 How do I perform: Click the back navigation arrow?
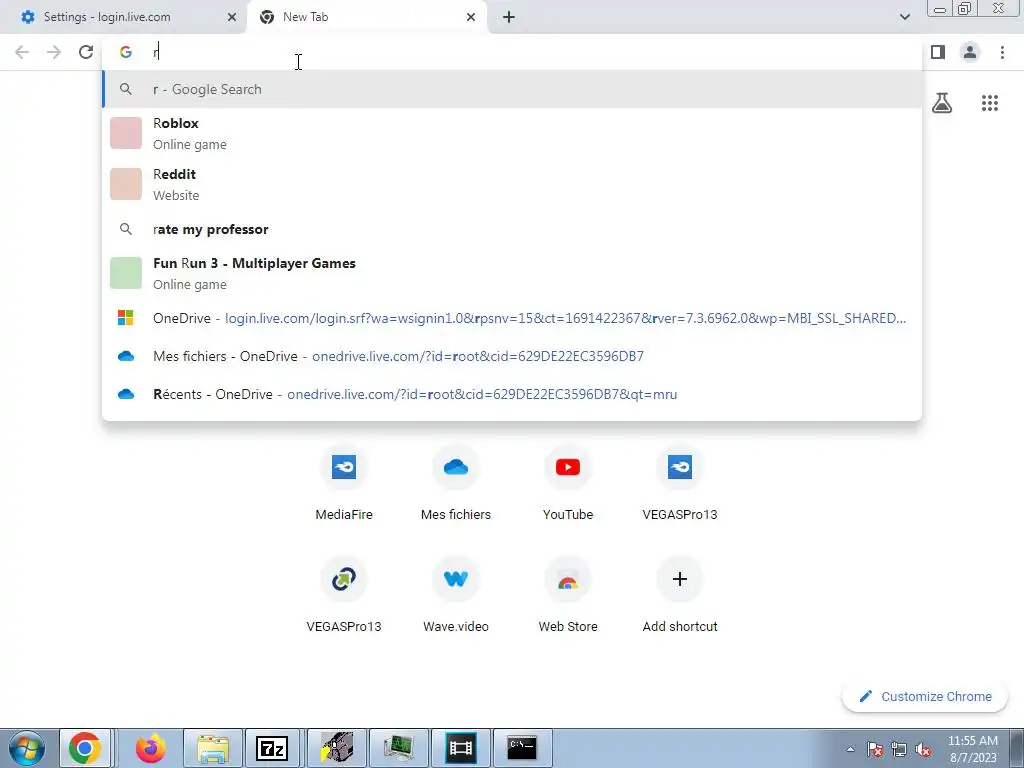click(22, 52)
